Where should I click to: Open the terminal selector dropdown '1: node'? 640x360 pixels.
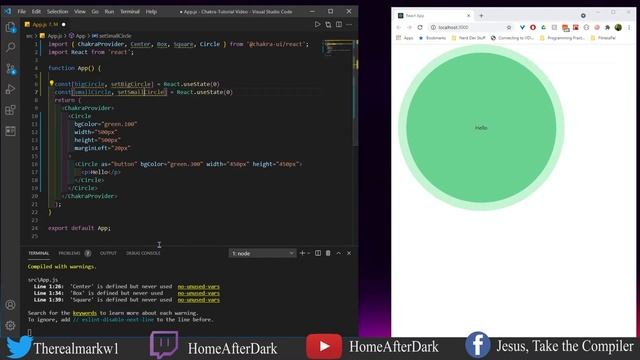tap(262, 253)
